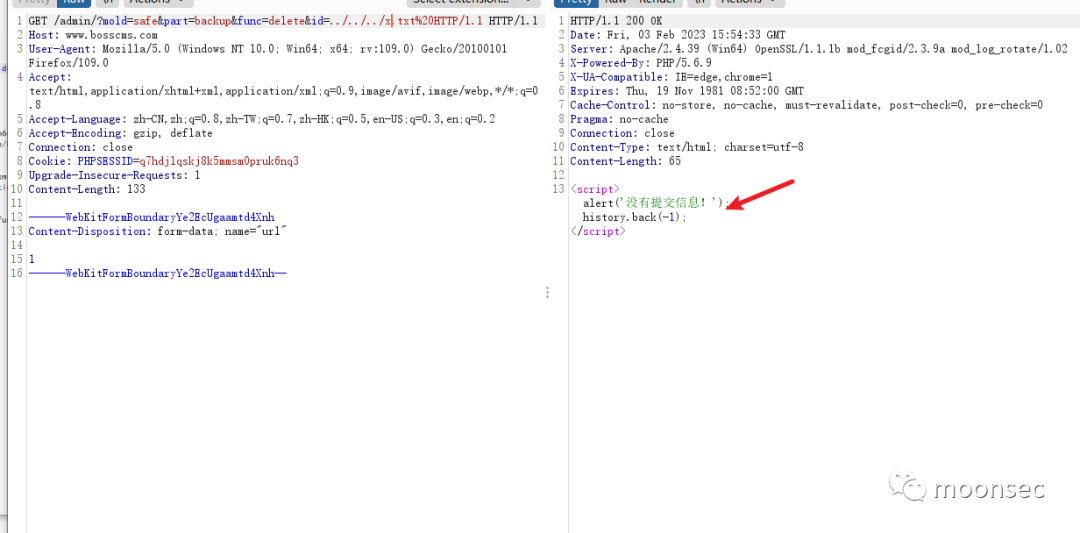Click the ../../../x.txt id parameter value
The height and width of the screenshot is (533, 1080).
372,21
